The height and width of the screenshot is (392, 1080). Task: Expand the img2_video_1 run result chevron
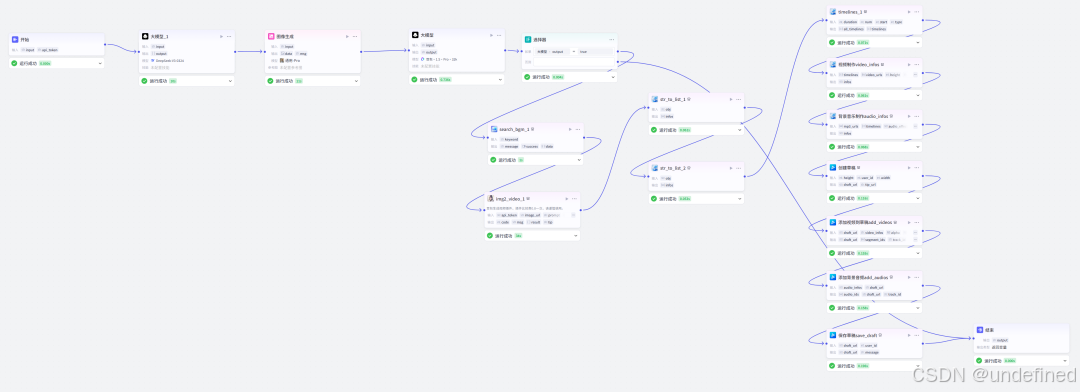[575, 236]
